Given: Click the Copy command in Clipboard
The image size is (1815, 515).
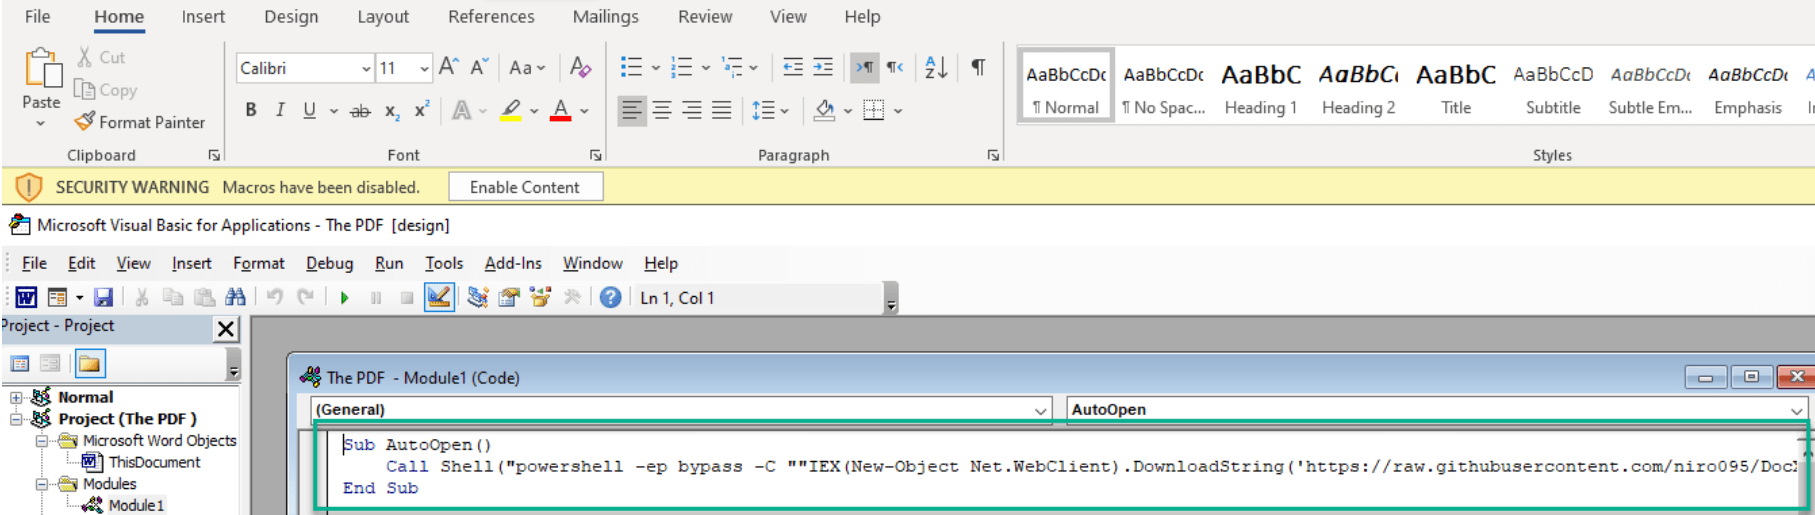Looking at the screenshot, I should [105, 90].
